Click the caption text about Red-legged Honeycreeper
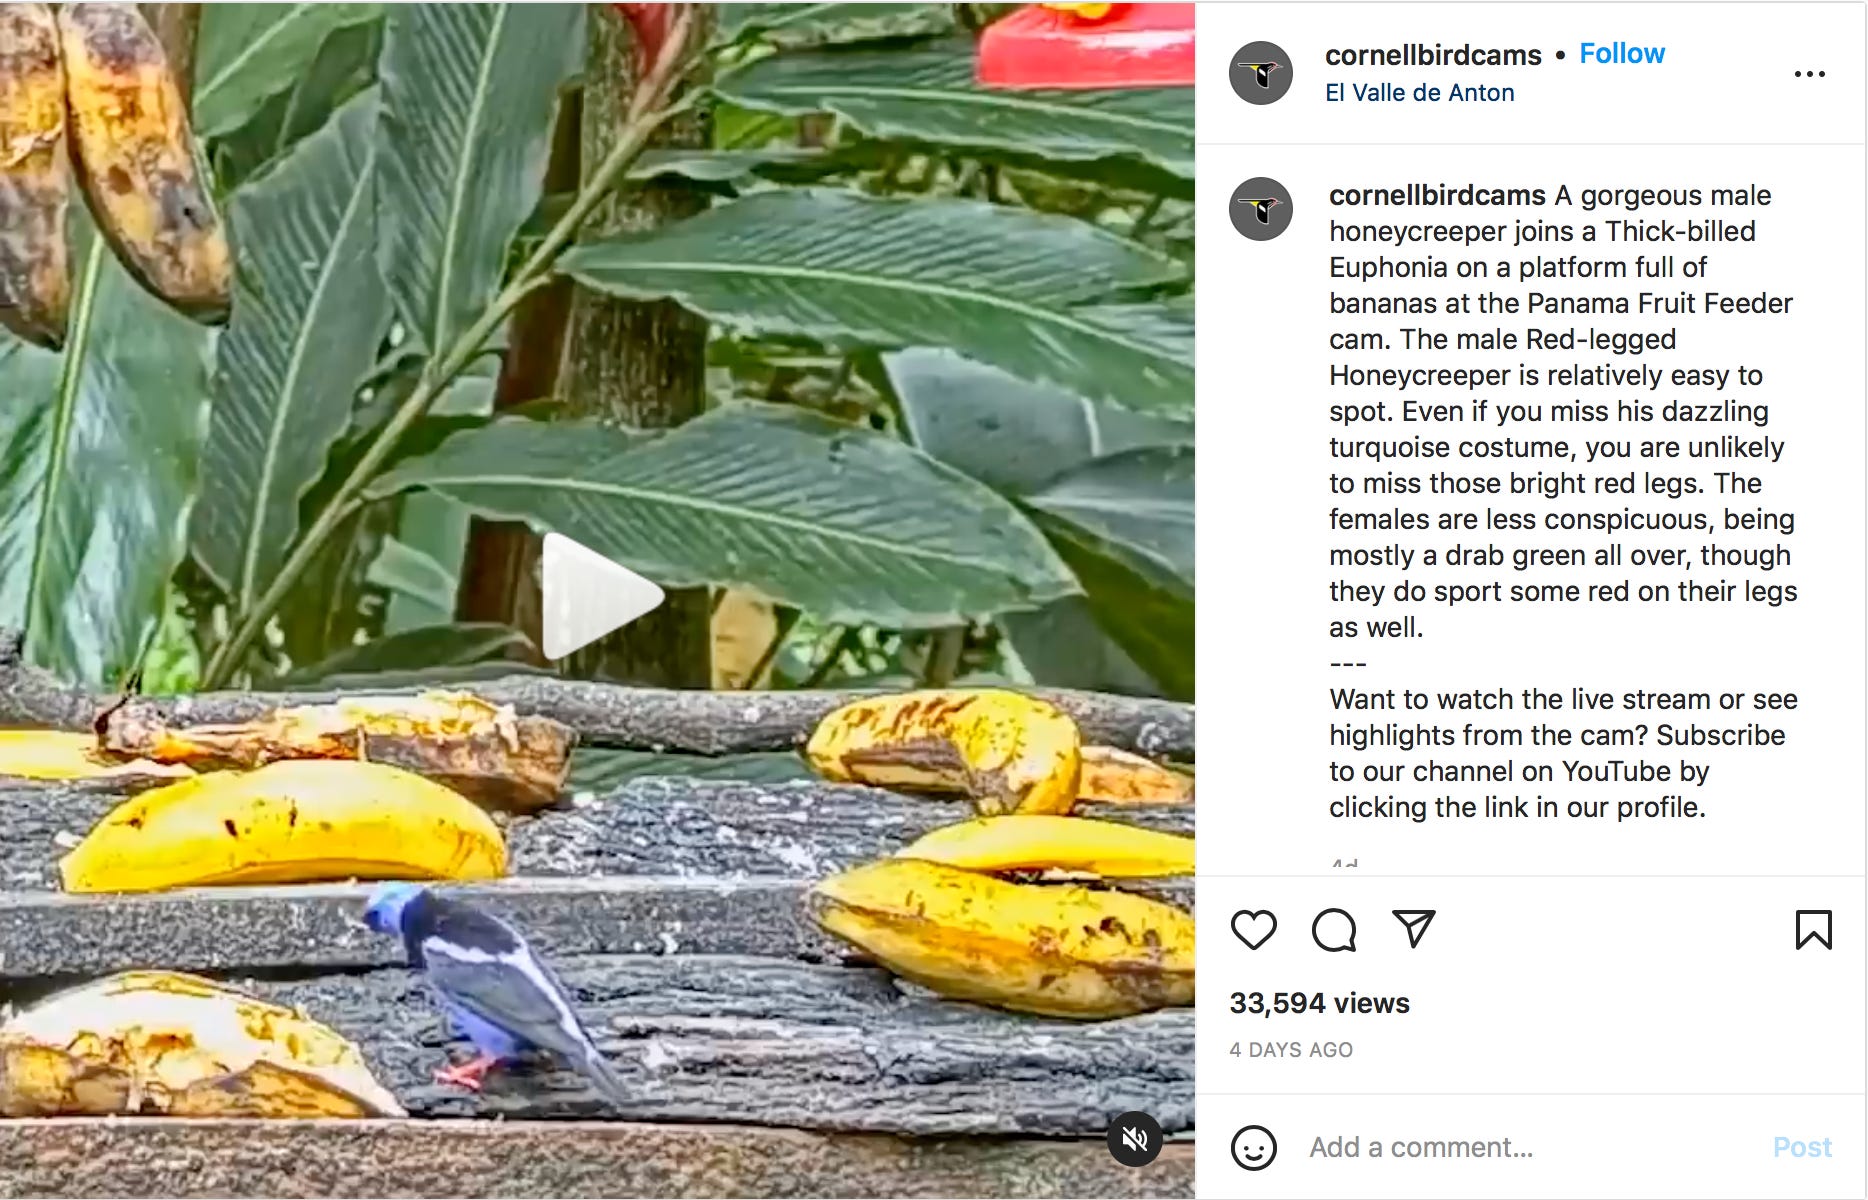This screenshot has height=1200, width=1868. 1563,411
